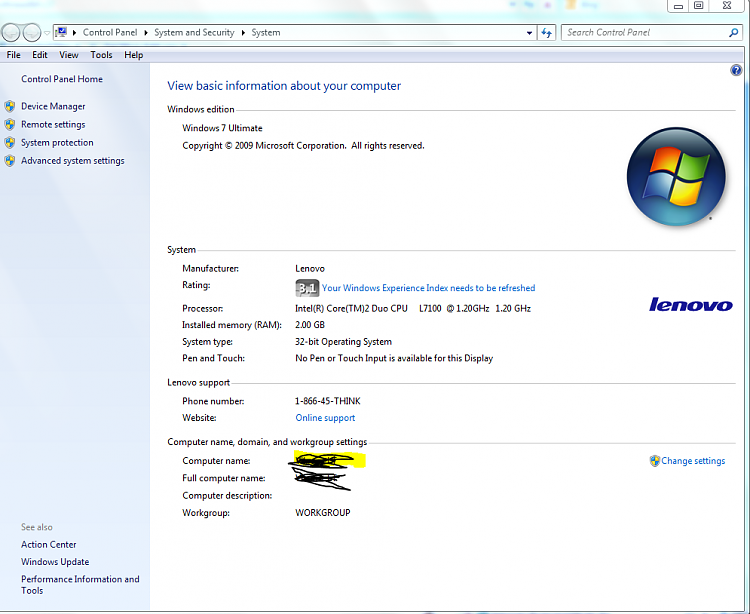Open the address bar history dropdown
The image size is (750, 614).
[x=529, y=33]
